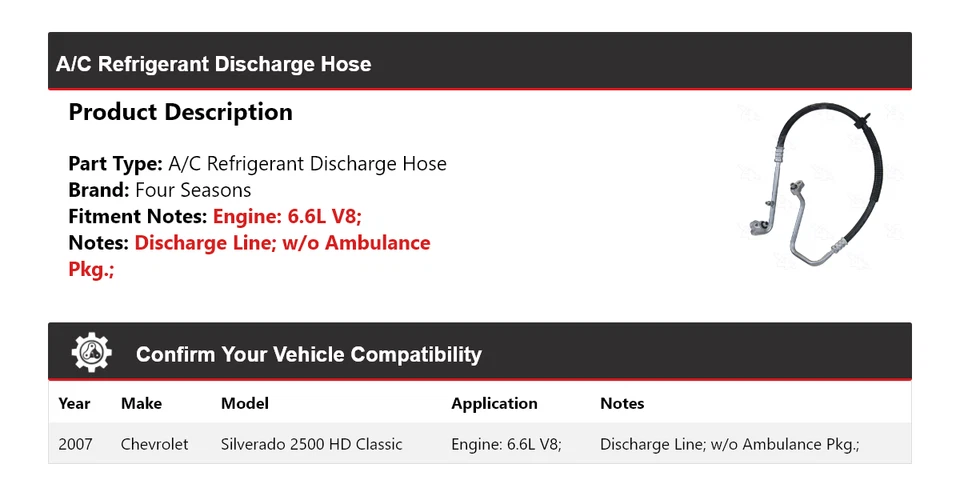Click the Year column header

coord(74,404)
